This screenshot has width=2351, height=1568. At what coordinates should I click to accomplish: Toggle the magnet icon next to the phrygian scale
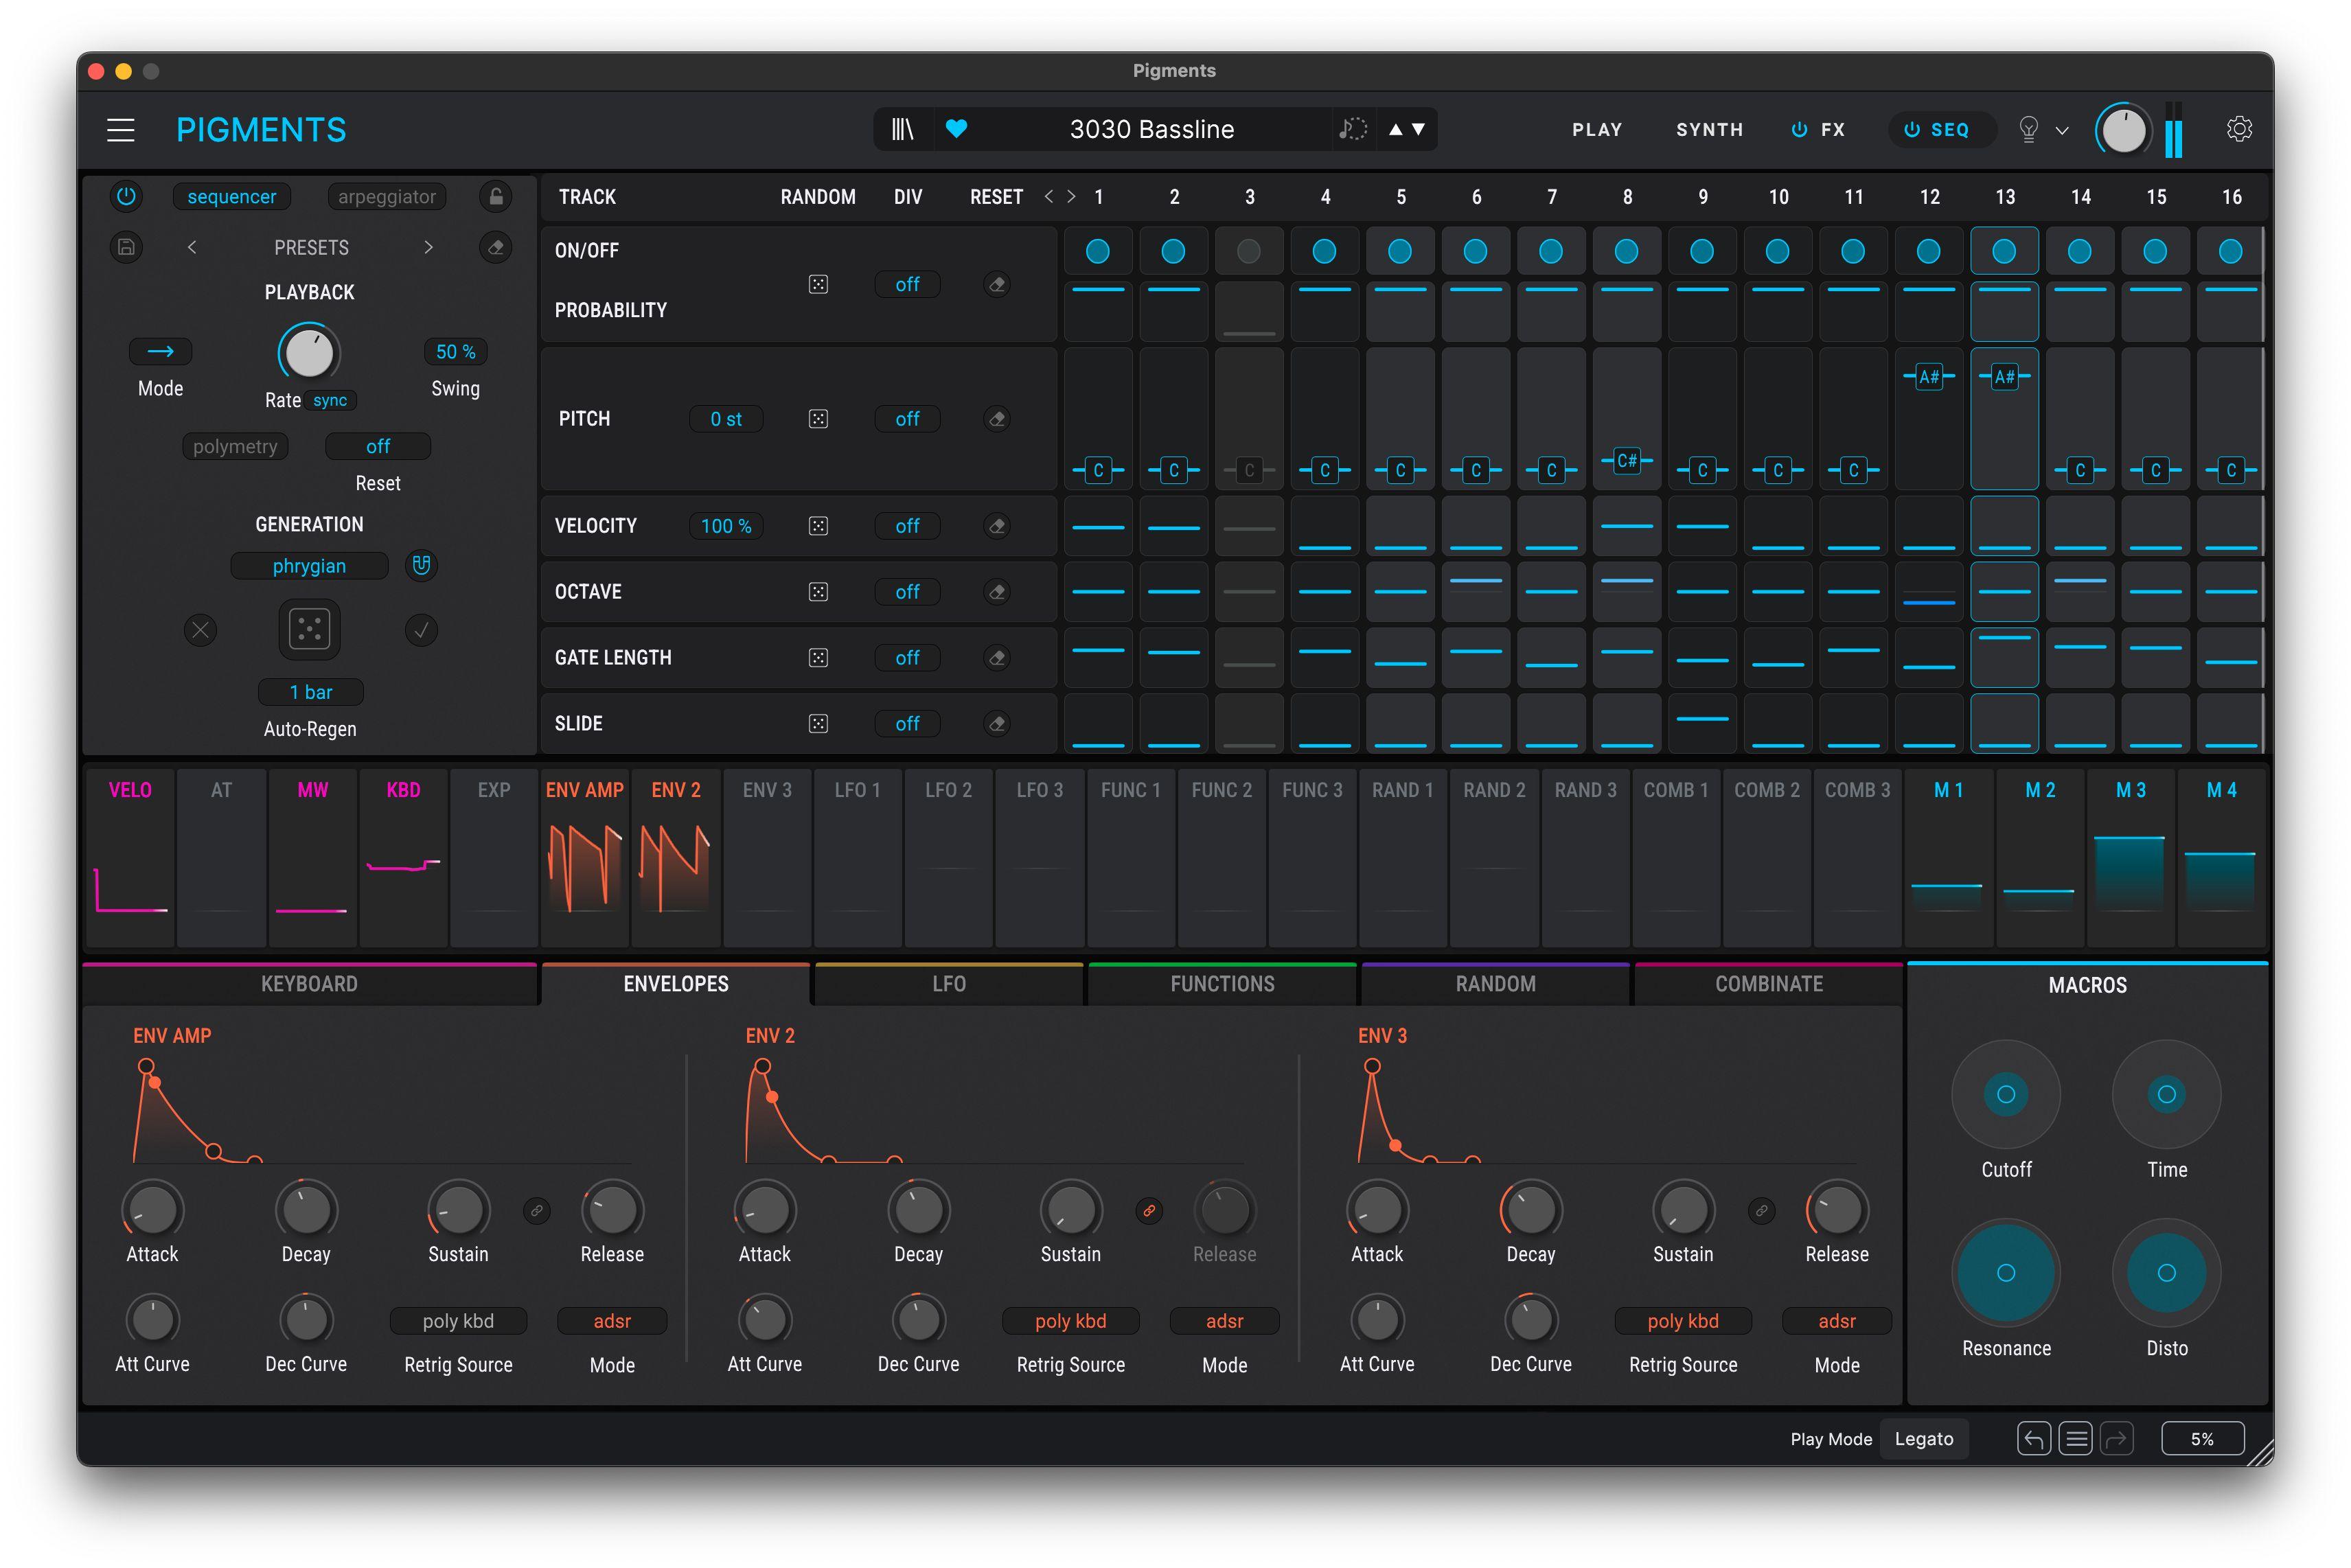click(x=421, y=565)
